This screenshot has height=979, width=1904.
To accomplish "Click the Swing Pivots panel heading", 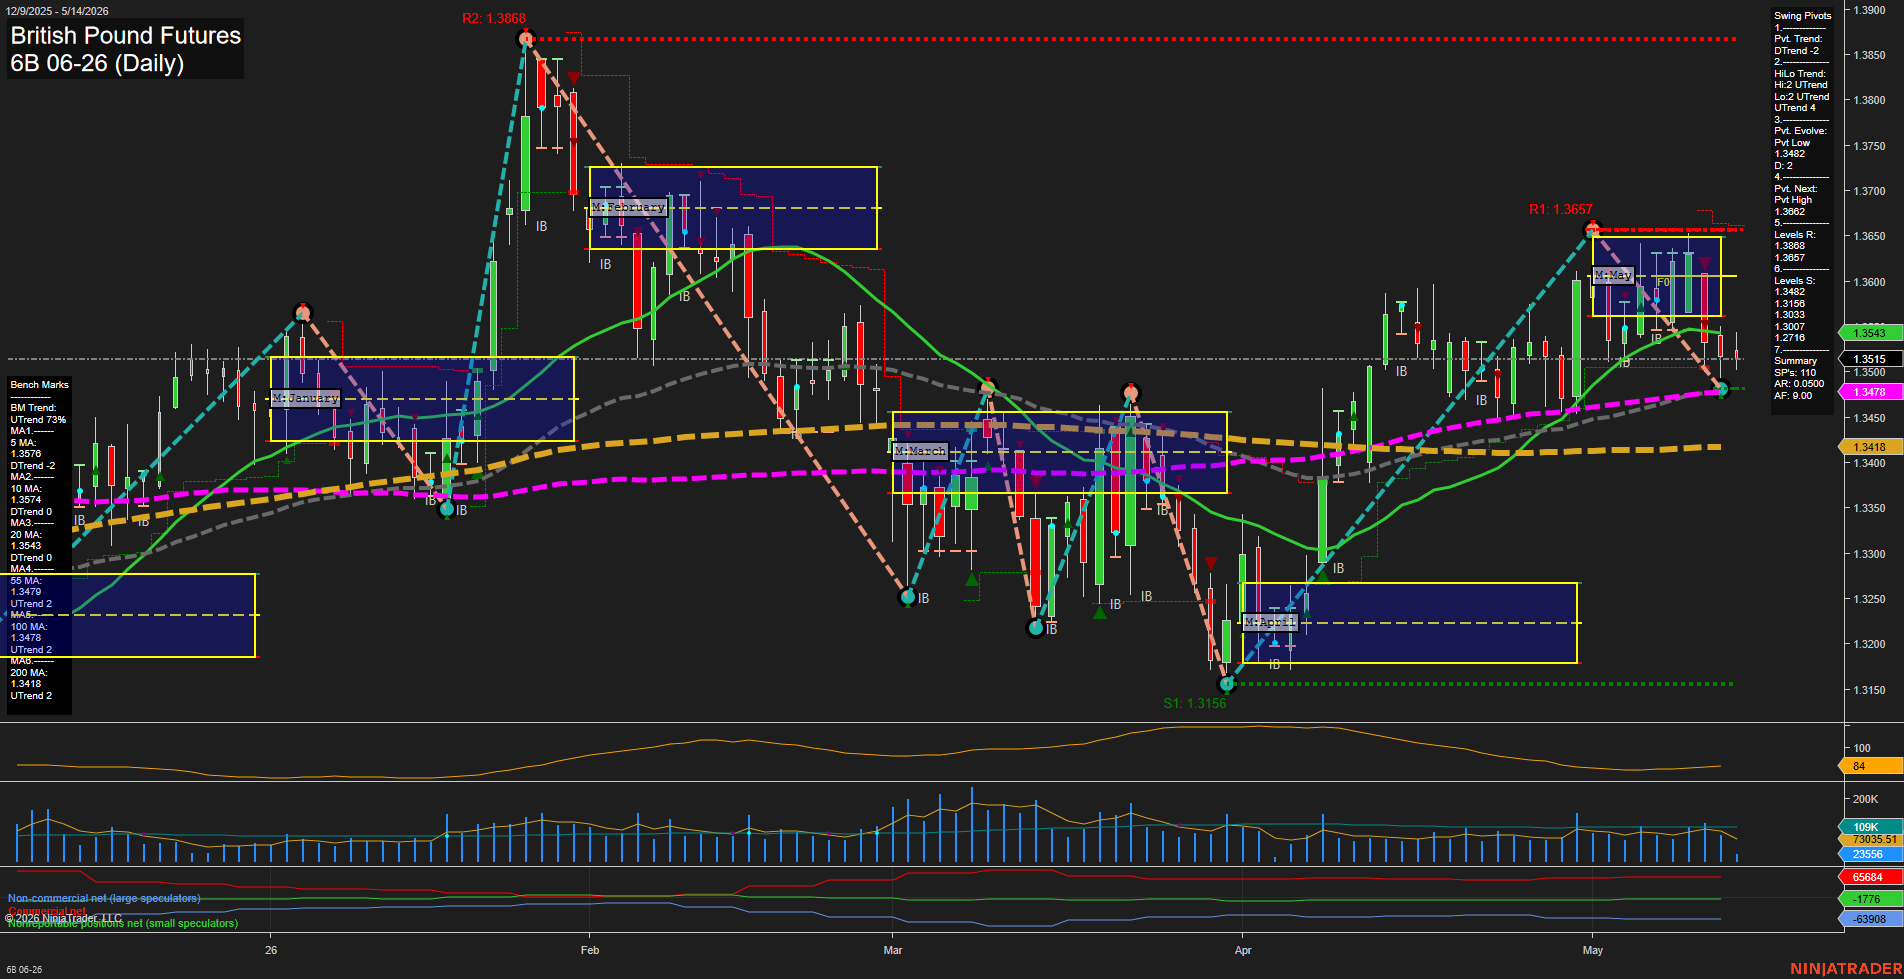I will point(1802,16).
